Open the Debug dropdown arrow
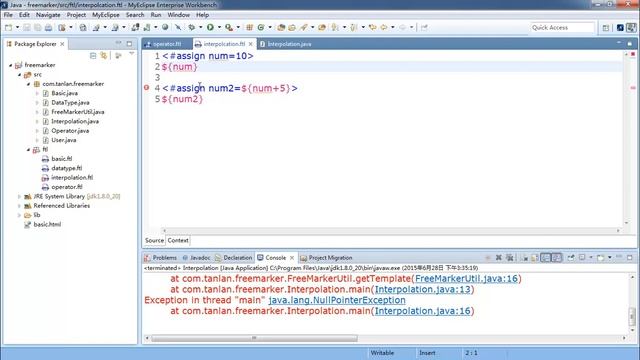 point(200,27)
